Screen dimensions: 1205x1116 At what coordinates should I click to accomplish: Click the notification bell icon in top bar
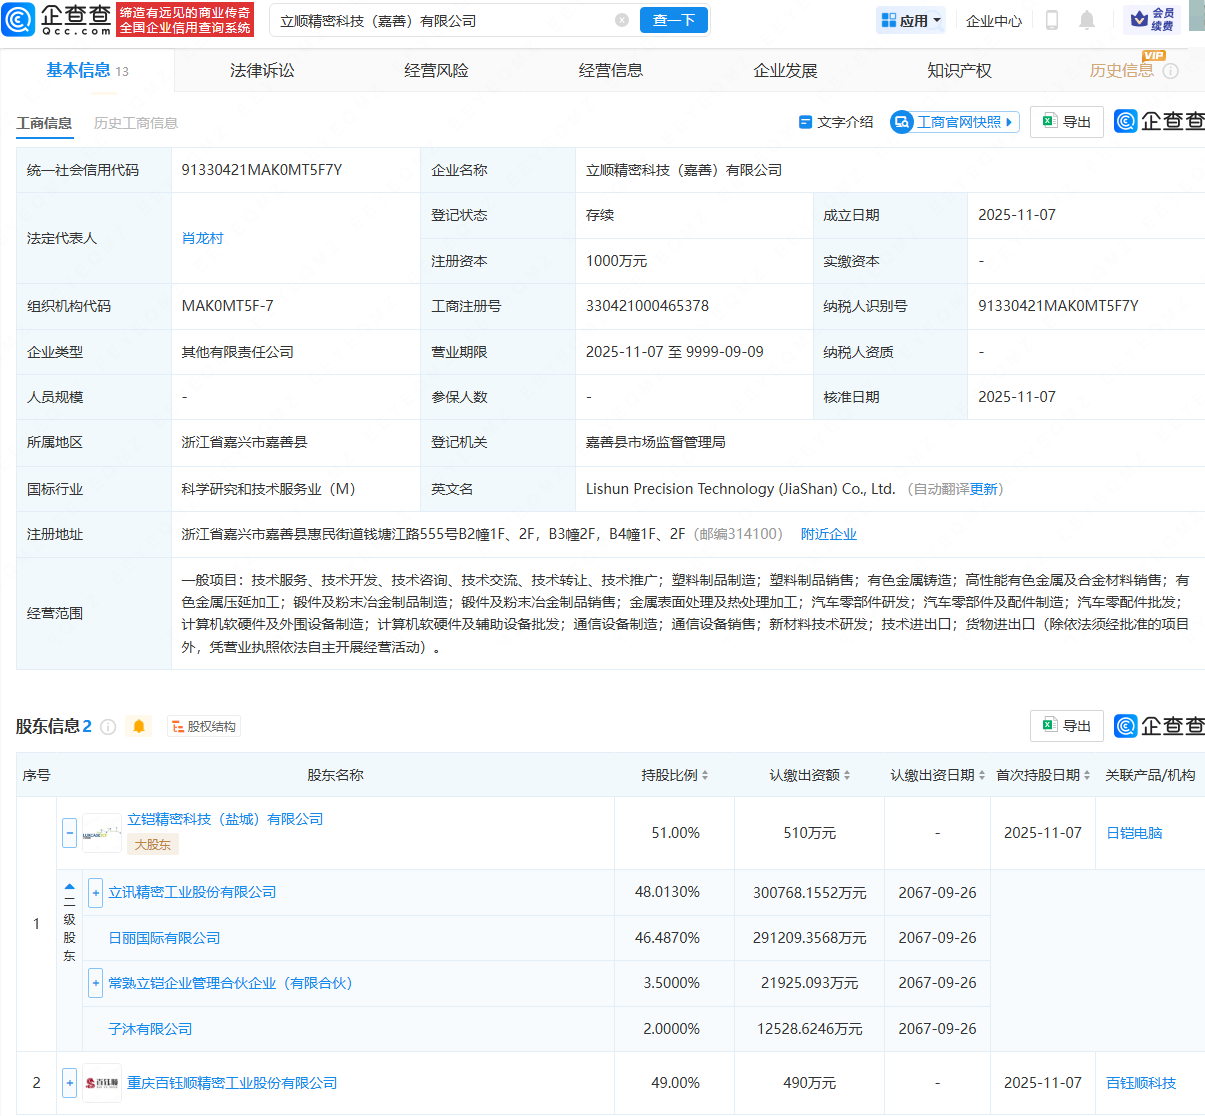(x=1087, y=20)
